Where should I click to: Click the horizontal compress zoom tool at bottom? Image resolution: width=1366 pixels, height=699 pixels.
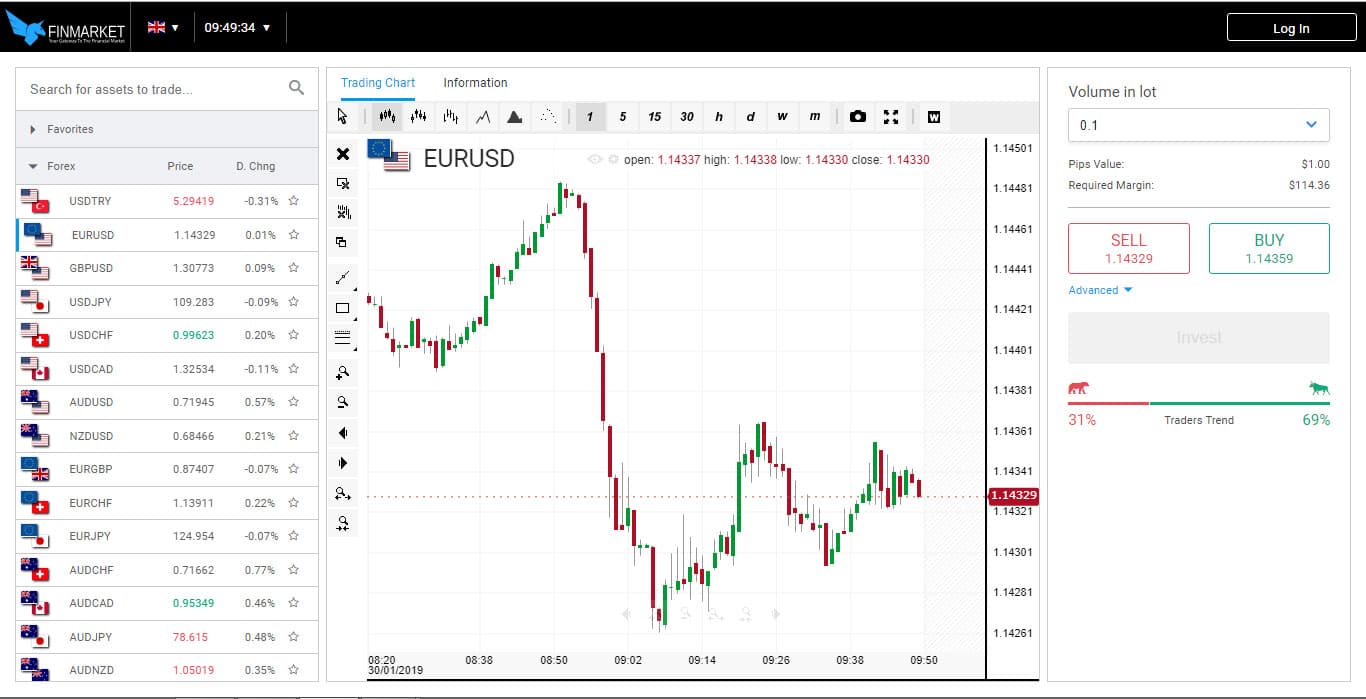pyautogui.click(x=343, y=523)
